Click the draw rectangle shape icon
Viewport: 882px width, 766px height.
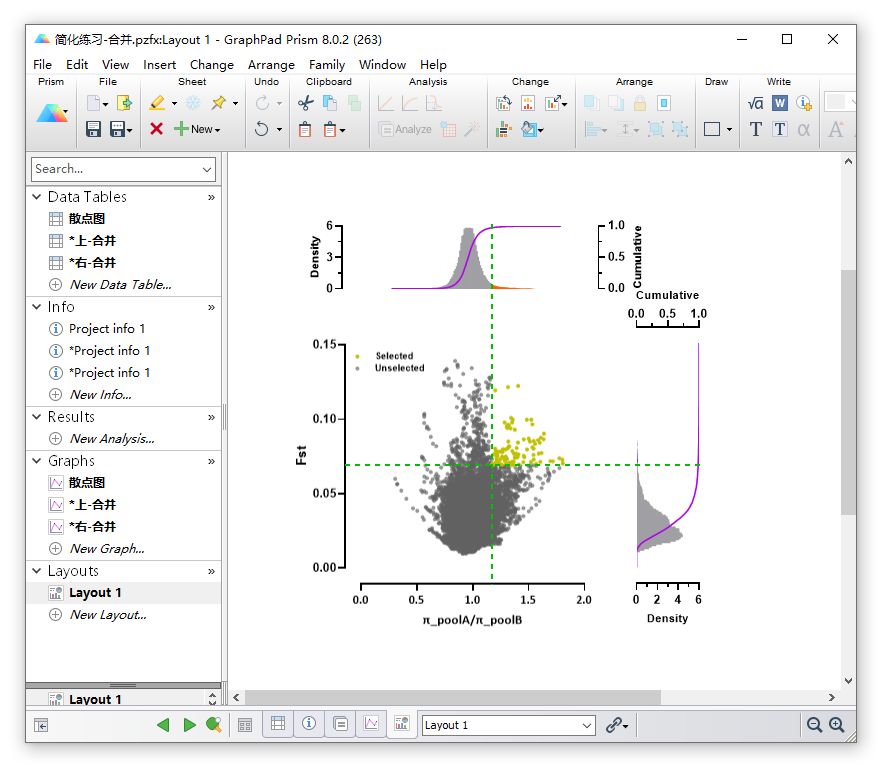click(712, 129)
